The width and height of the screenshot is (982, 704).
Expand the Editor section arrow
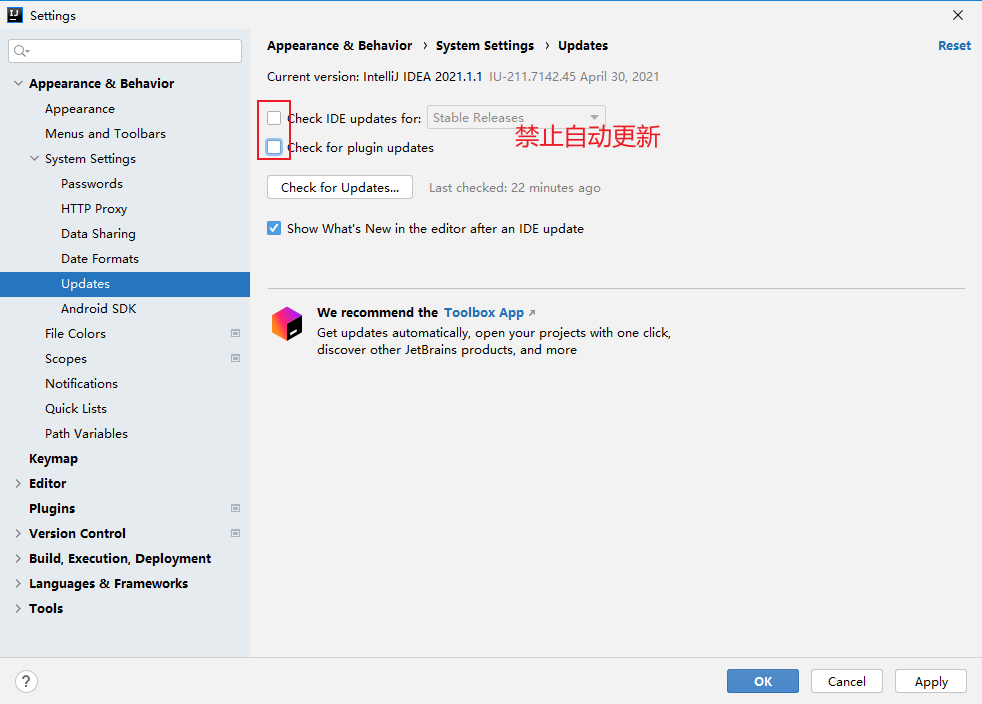(x=18, y=484)
